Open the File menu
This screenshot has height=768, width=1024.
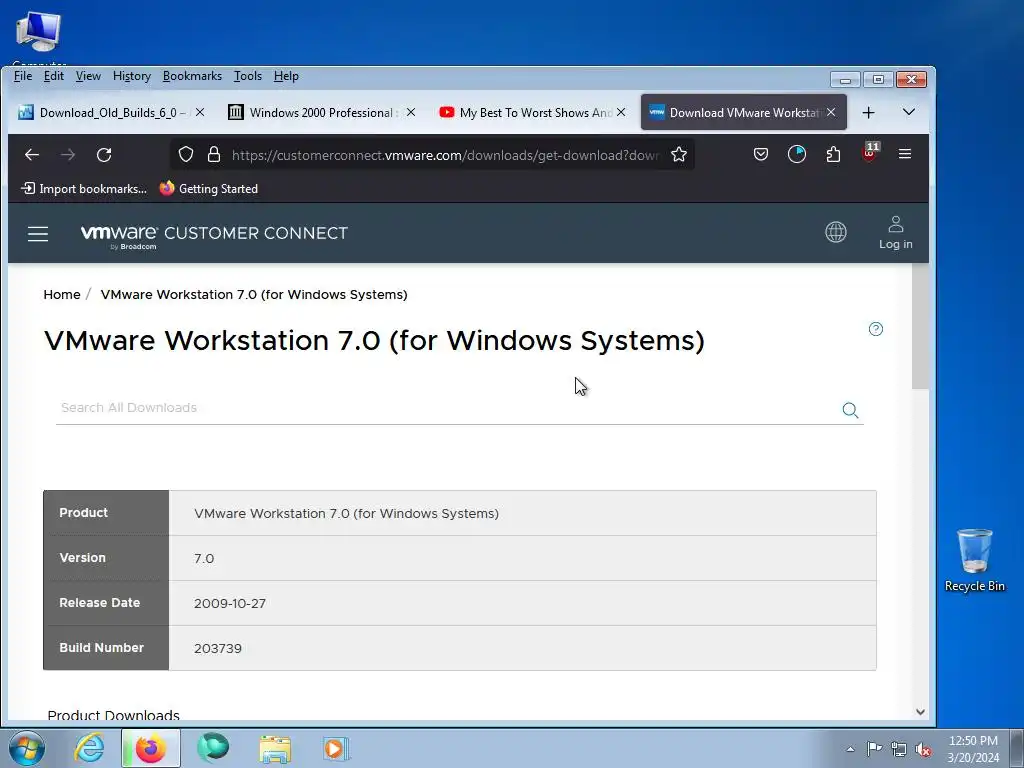[23, 76]
